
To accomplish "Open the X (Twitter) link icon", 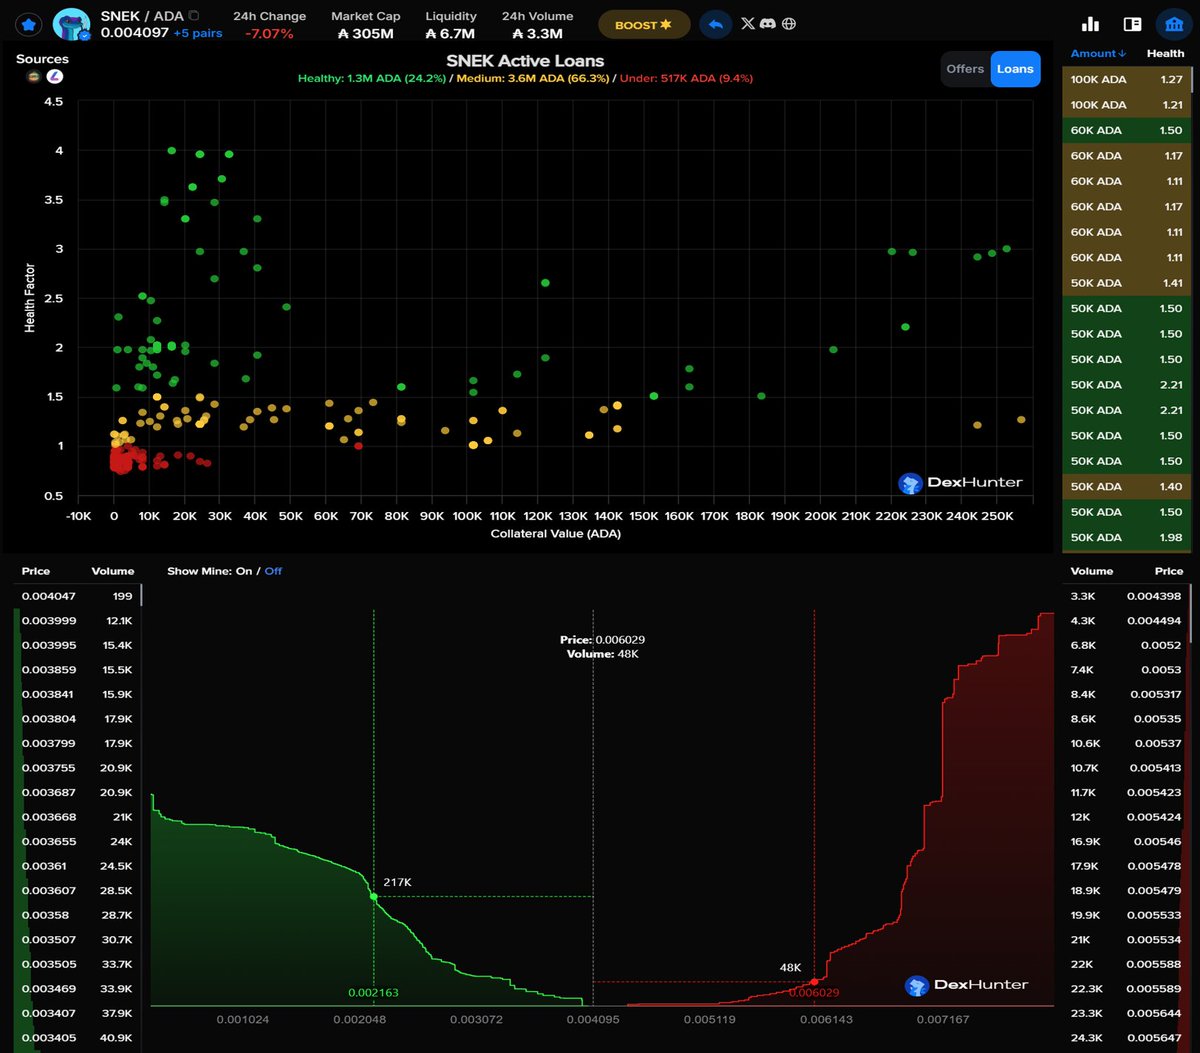I will pyautogui.click(x=747, y=24).
